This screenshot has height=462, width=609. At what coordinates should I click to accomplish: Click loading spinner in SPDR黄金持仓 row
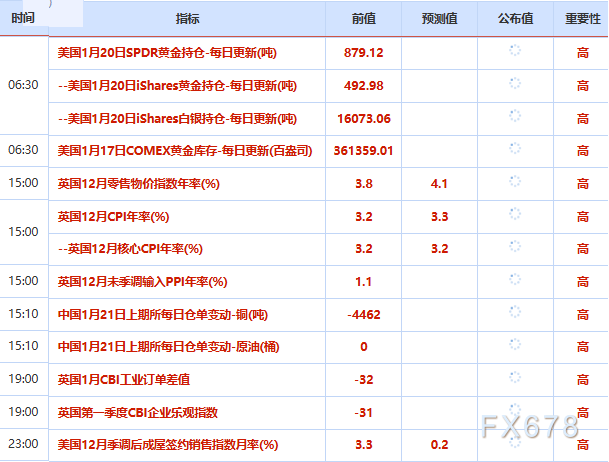[515, 50]
